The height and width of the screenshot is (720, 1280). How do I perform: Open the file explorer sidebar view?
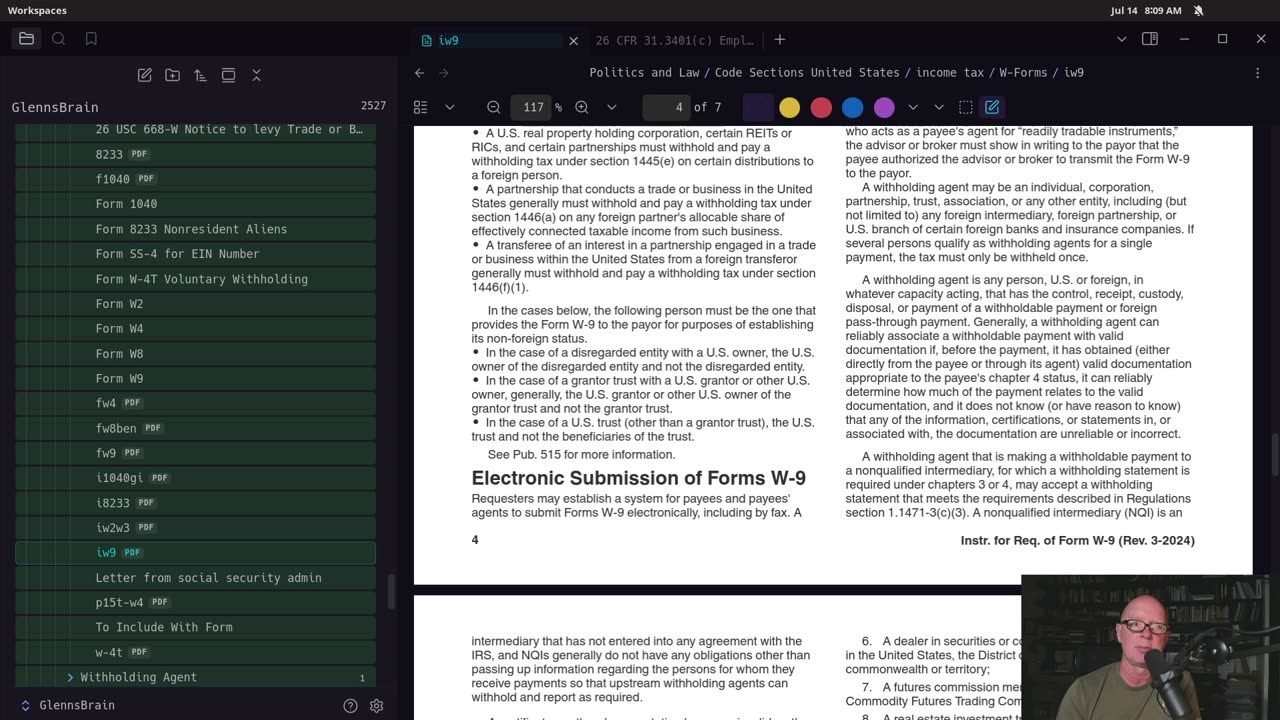tap(27, 39)
